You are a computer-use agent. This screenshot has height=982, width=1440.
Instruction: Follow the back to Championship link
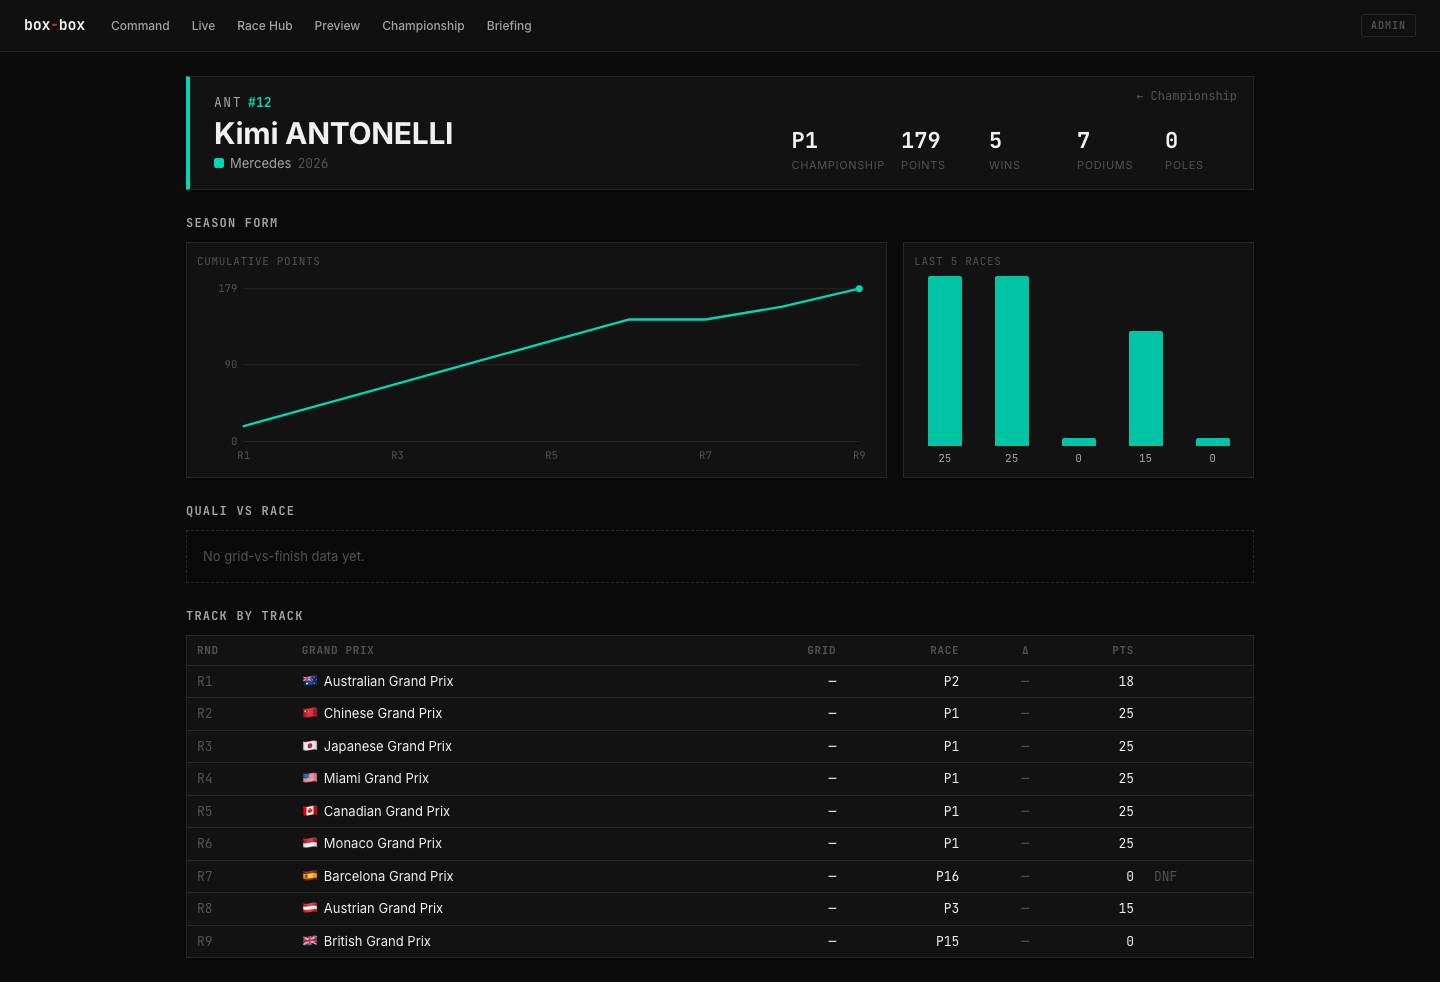pyautogui.click(x=1186, y=96)
